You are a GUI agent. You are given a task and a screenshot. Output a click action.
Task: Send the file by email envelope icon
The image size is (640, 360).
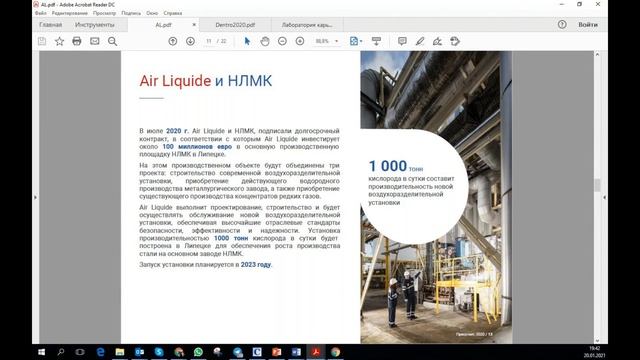(95, 41)
